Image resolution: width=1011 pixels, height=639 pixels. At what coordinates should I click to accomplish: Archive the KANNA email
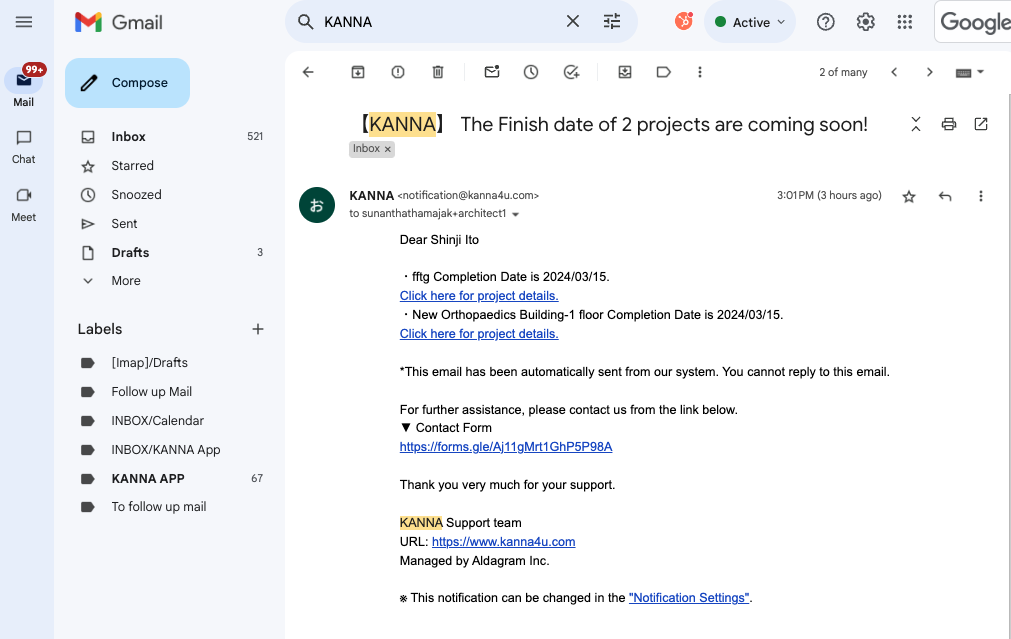pyautogui.click(x=357, y=71)
